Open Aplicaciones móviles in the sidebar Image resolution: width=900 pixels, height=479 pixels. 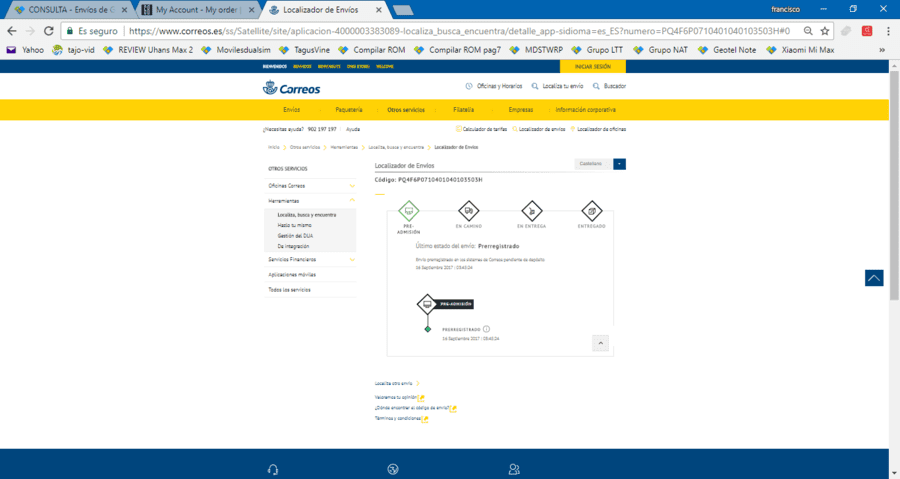(292, 275)
